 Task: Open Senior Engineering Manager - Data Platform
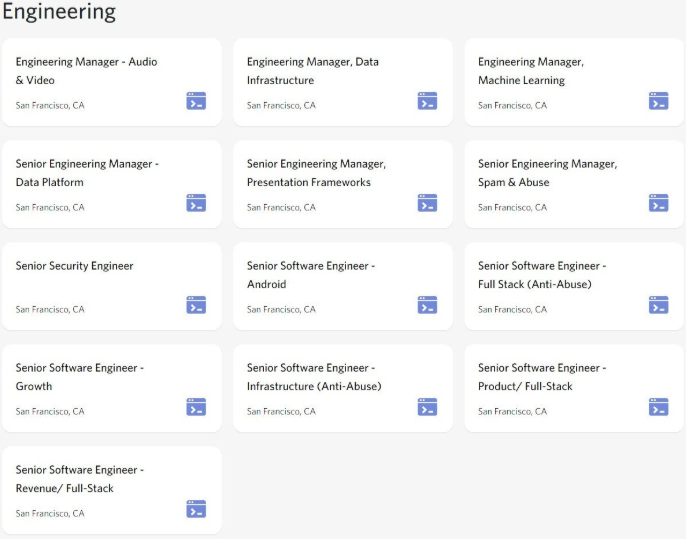pos(87,173)
